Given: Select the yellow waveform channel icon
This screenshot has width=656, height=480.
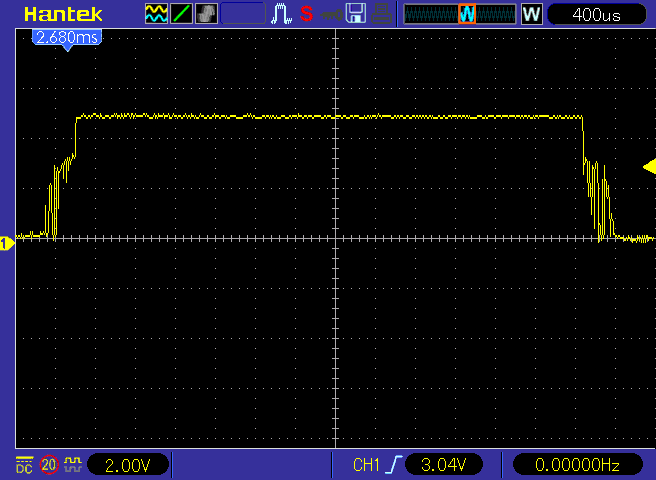Looking at the screenshot, I should (x=156, y=14).
